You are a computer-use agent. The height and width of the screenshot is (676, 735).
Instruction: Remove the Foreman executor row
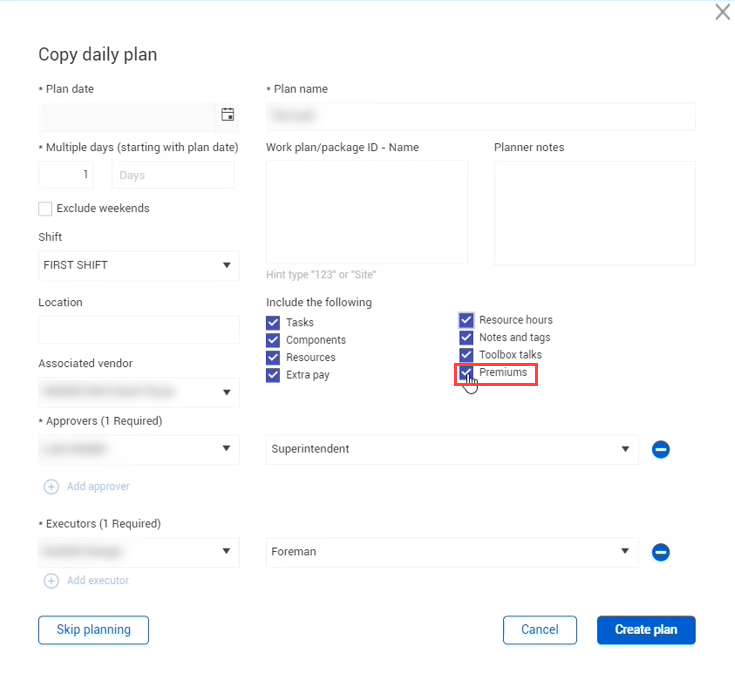660,552
